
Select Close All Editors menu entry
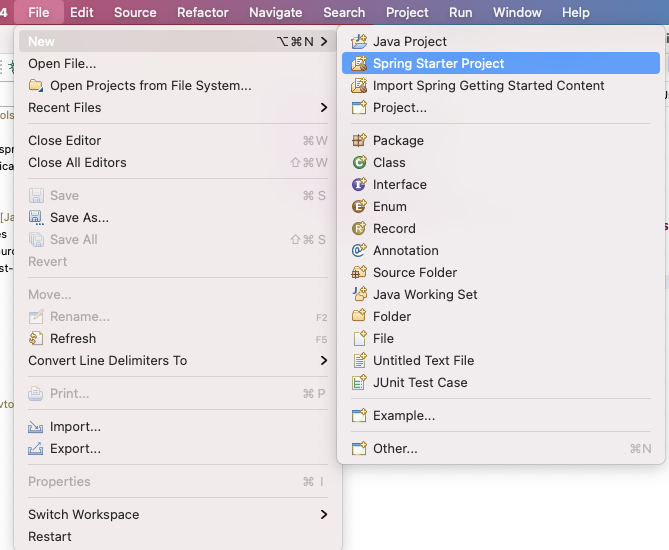(x=177, y=163)
